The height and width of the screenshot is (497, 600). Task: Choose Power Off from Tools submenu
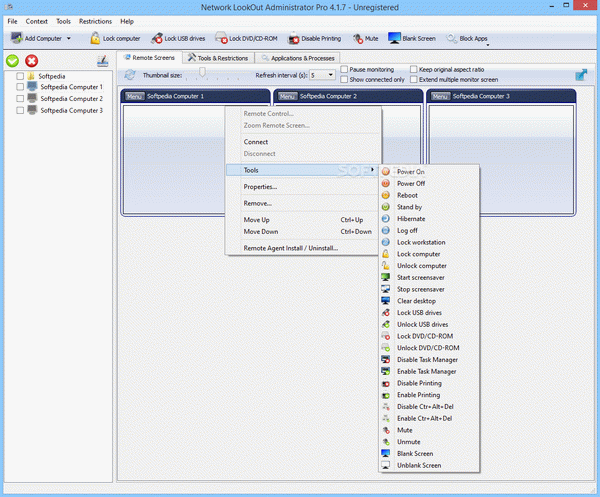pos(429,184)
